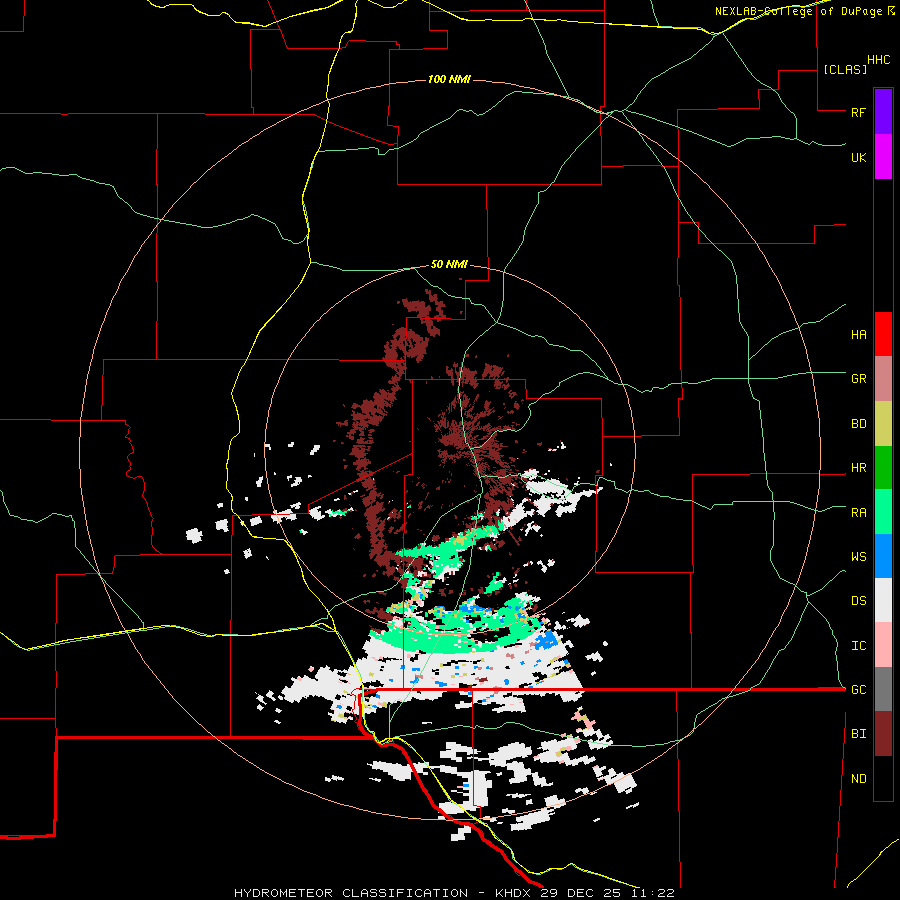This screenshot has height=900, width=900.
Task: Click the BD yellow legend swatch
Action: click(883, 424)
